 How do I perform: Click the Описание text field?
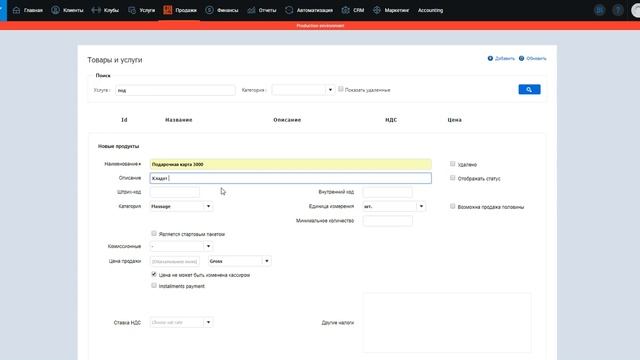[291, 178]
